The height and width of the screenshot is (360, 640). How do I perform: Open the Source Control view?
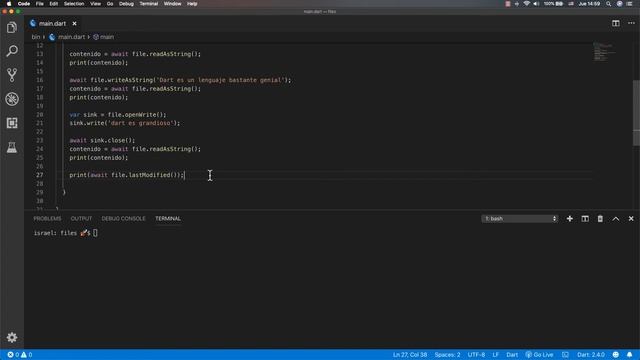(x=12, y=75)
